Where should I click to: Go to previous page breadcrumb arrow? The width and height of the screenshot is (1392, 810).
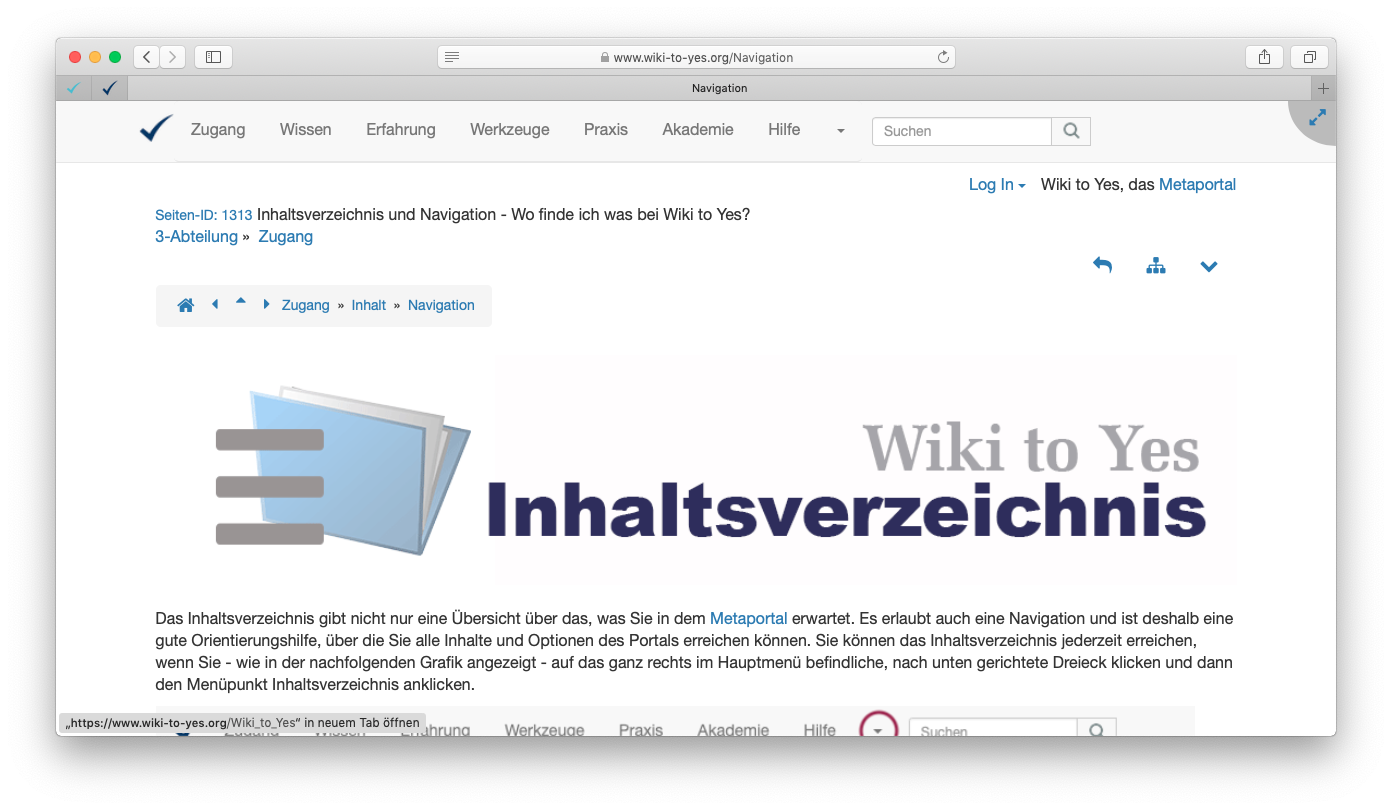click(x=215, y=305)
